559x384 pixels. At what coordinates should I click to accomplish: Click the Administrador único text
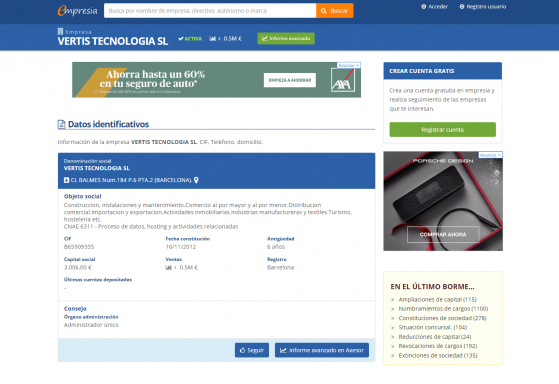click(x=91, y=325)
